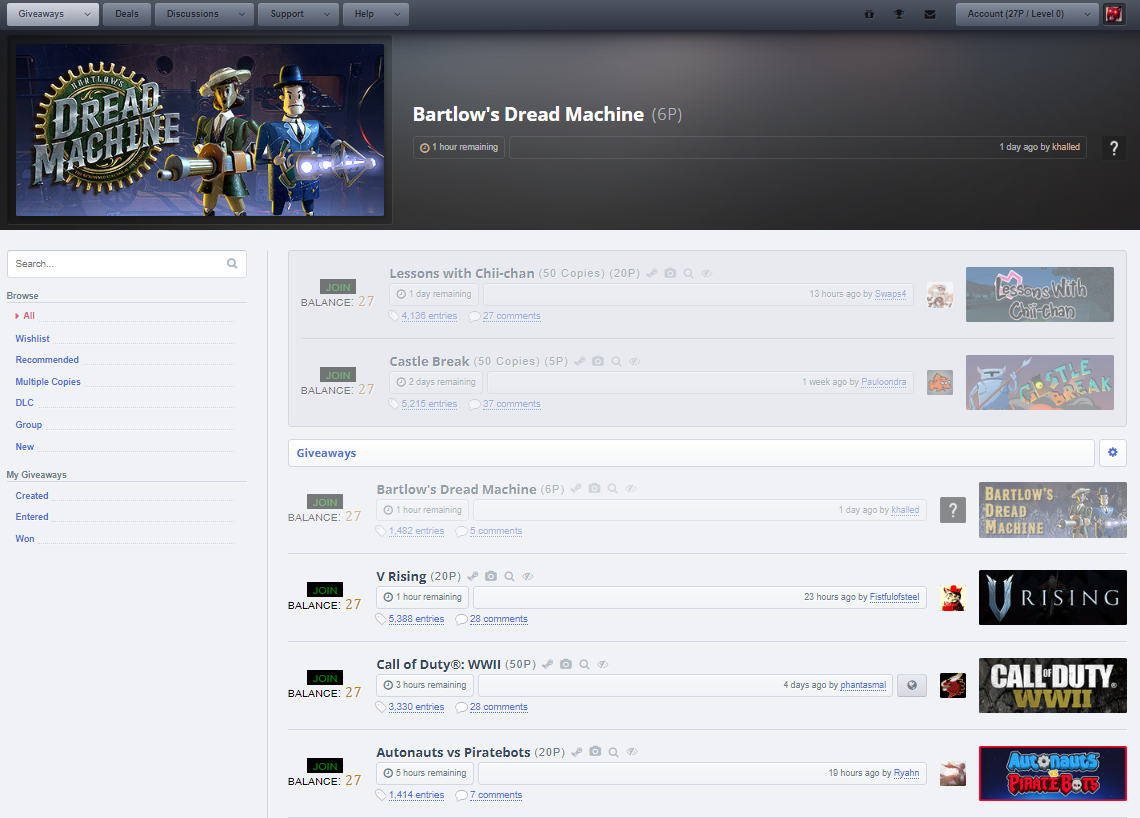Image resolution: width=1140 pixels, height=818 pixels.
Task: Expand the Discussions dropdown arrow
Action: (242, 14)
